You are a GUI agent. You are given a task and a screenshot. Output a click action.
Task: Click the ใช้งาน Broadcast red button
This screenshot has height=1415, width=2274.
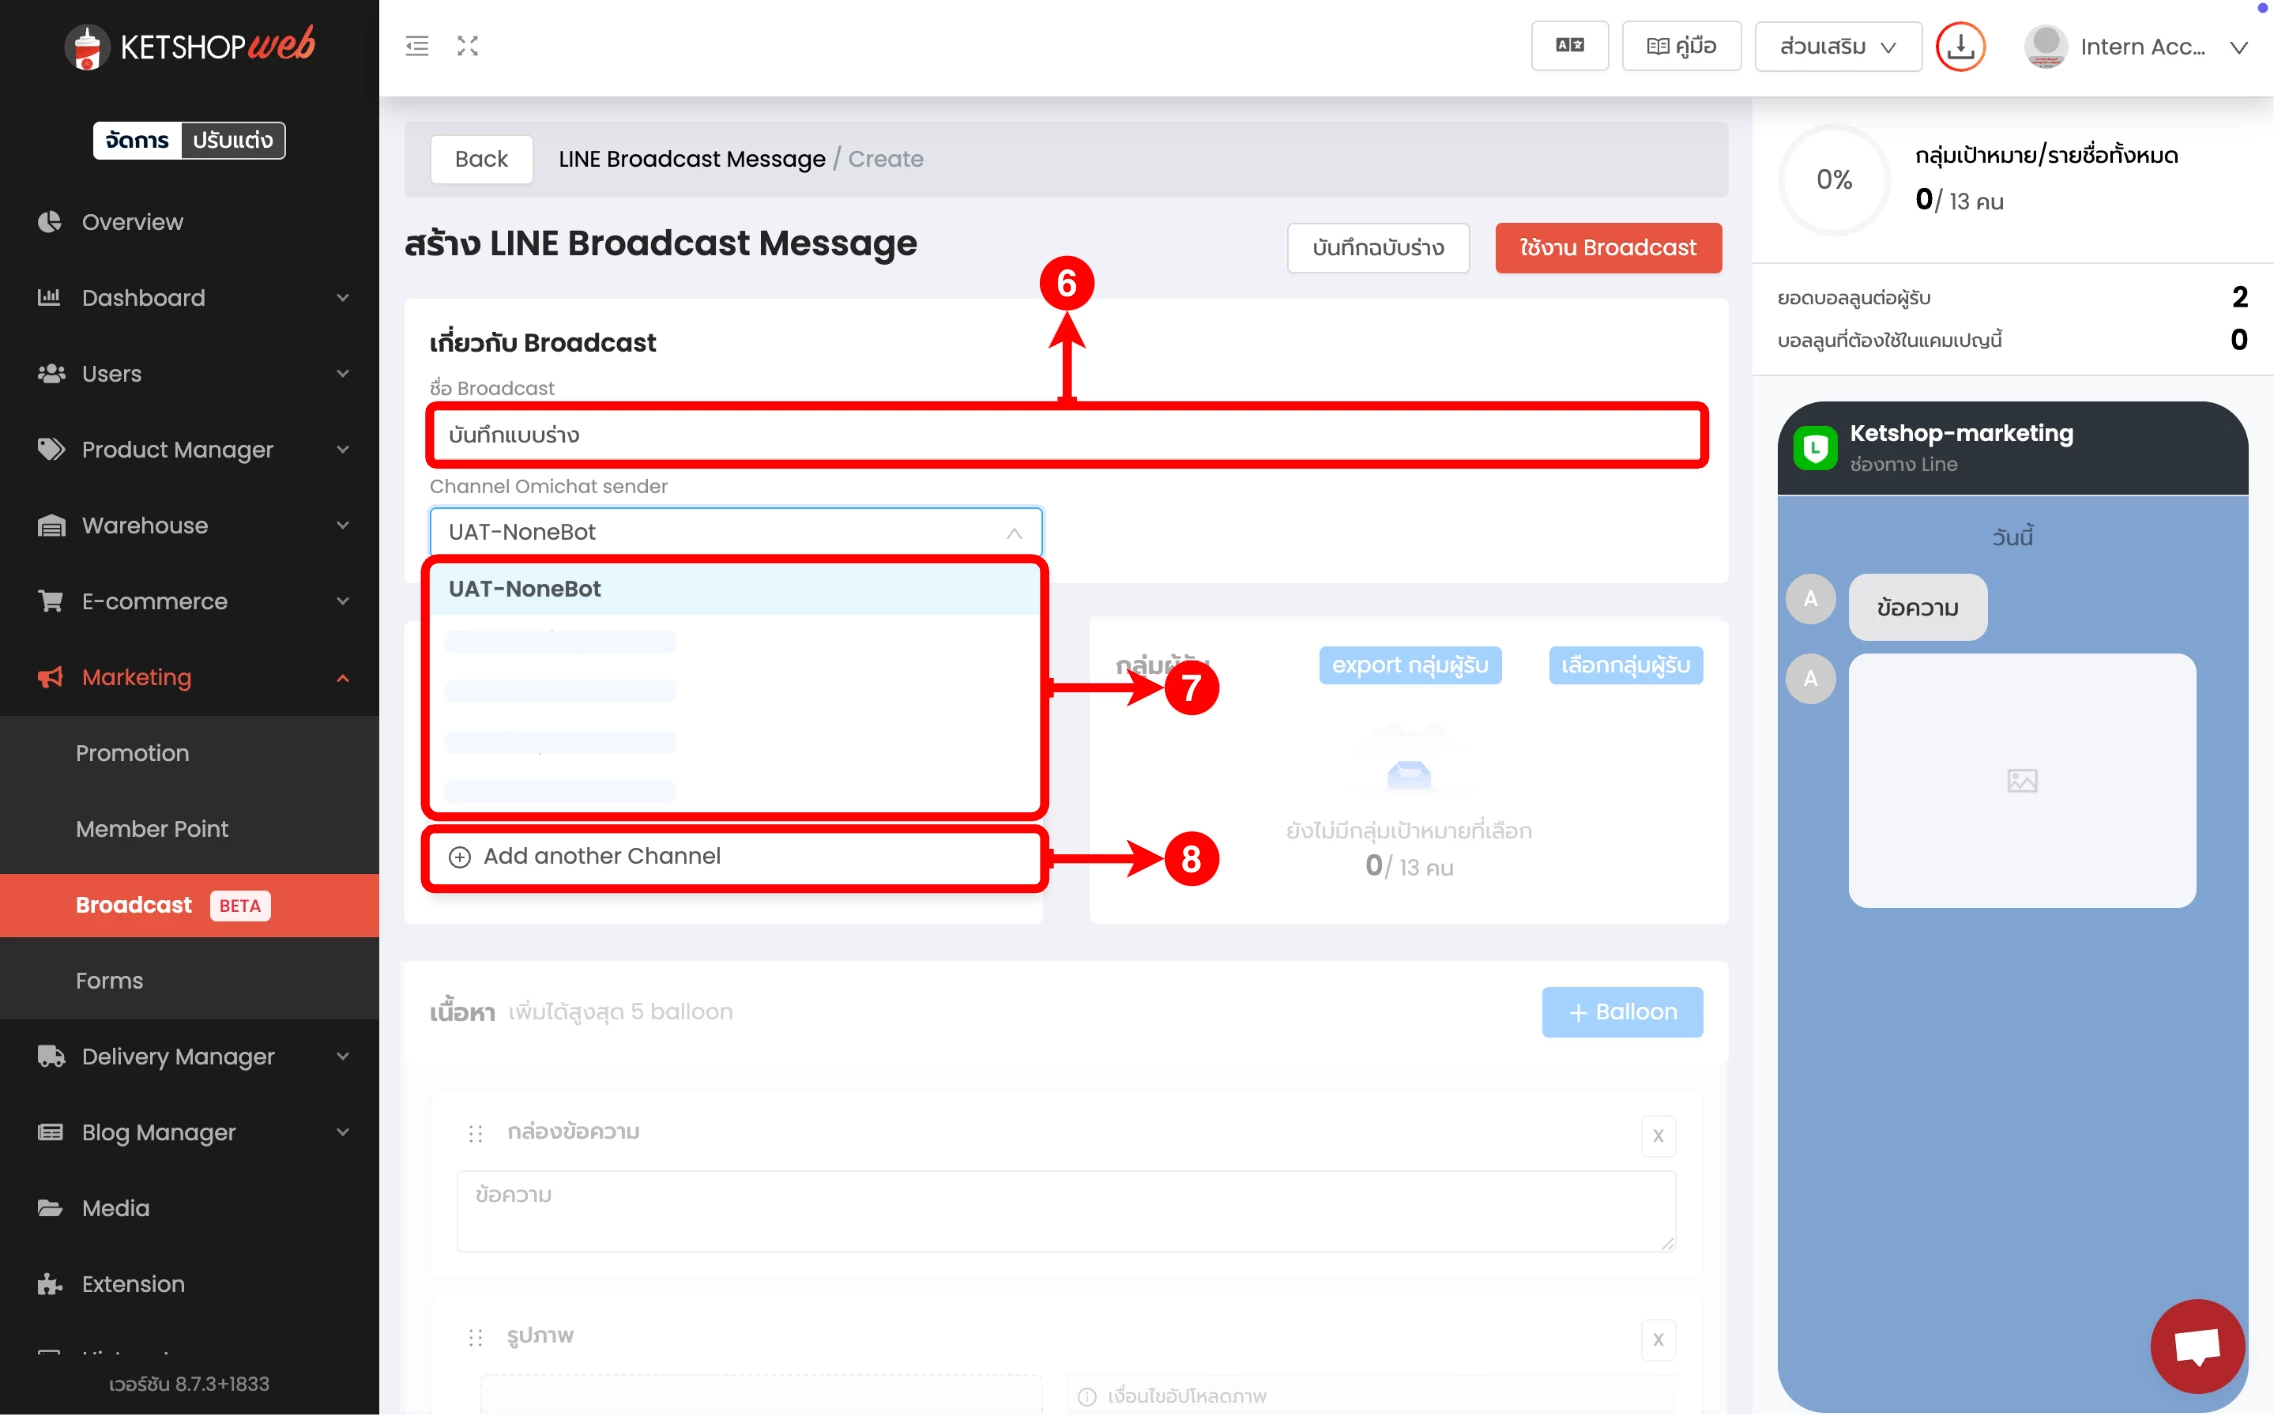click(x=1607, y=248)
